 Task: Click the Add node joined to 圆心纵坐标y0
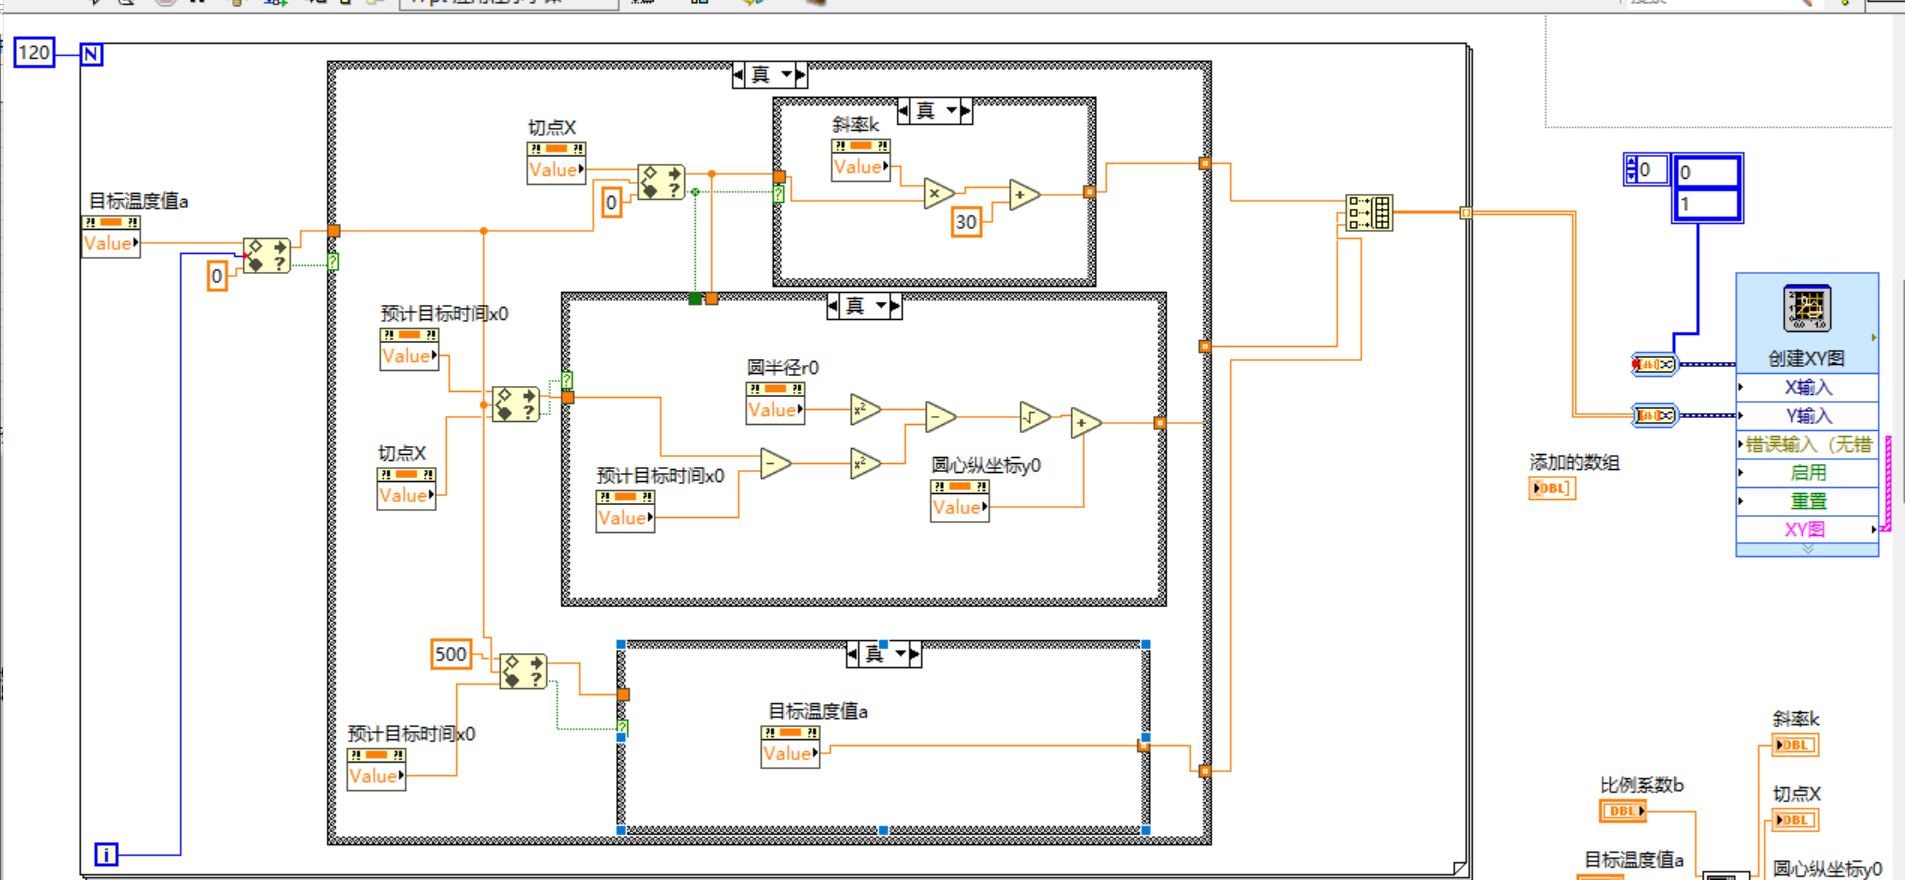1085,423
